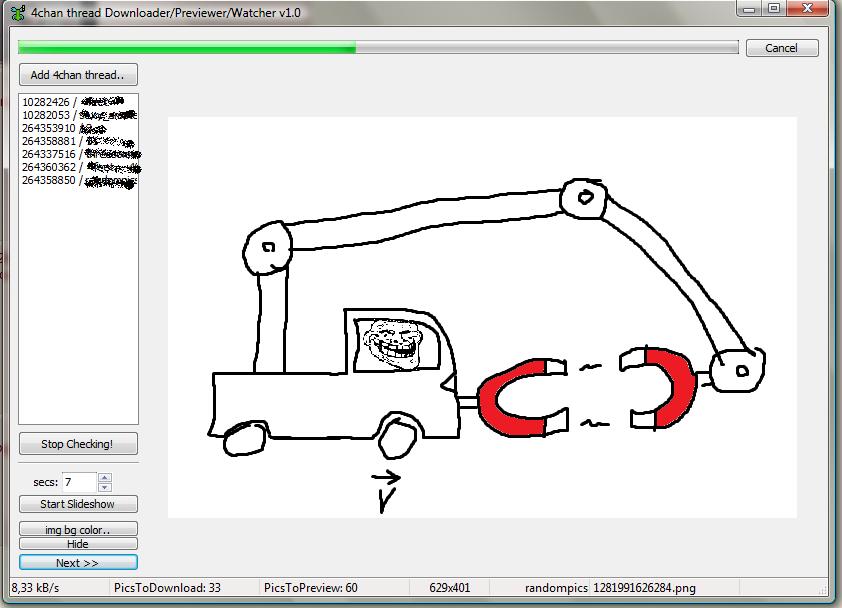This screenshot has height=608, width=842.
Task: Click Stop Checking! button
Action: [78, 444]
